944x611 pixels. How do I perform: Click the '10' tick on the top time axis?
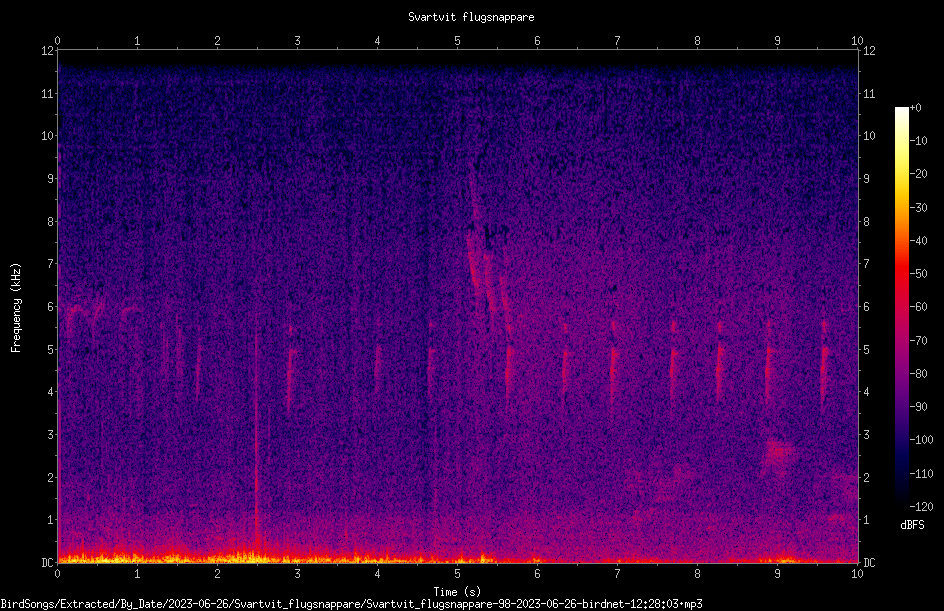(x=857, y=40)
